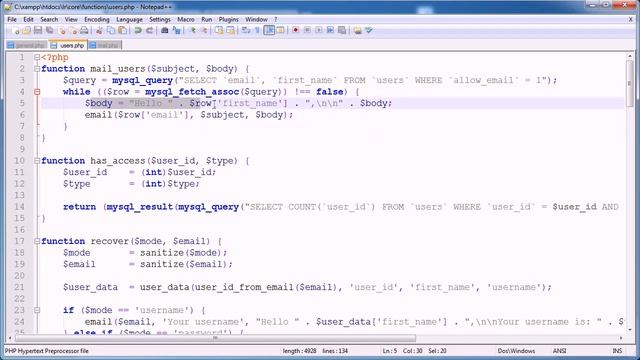Save the current file via toolbar
Image resolution: width=640 pixels, height=360 pixels.
(38, 31)
